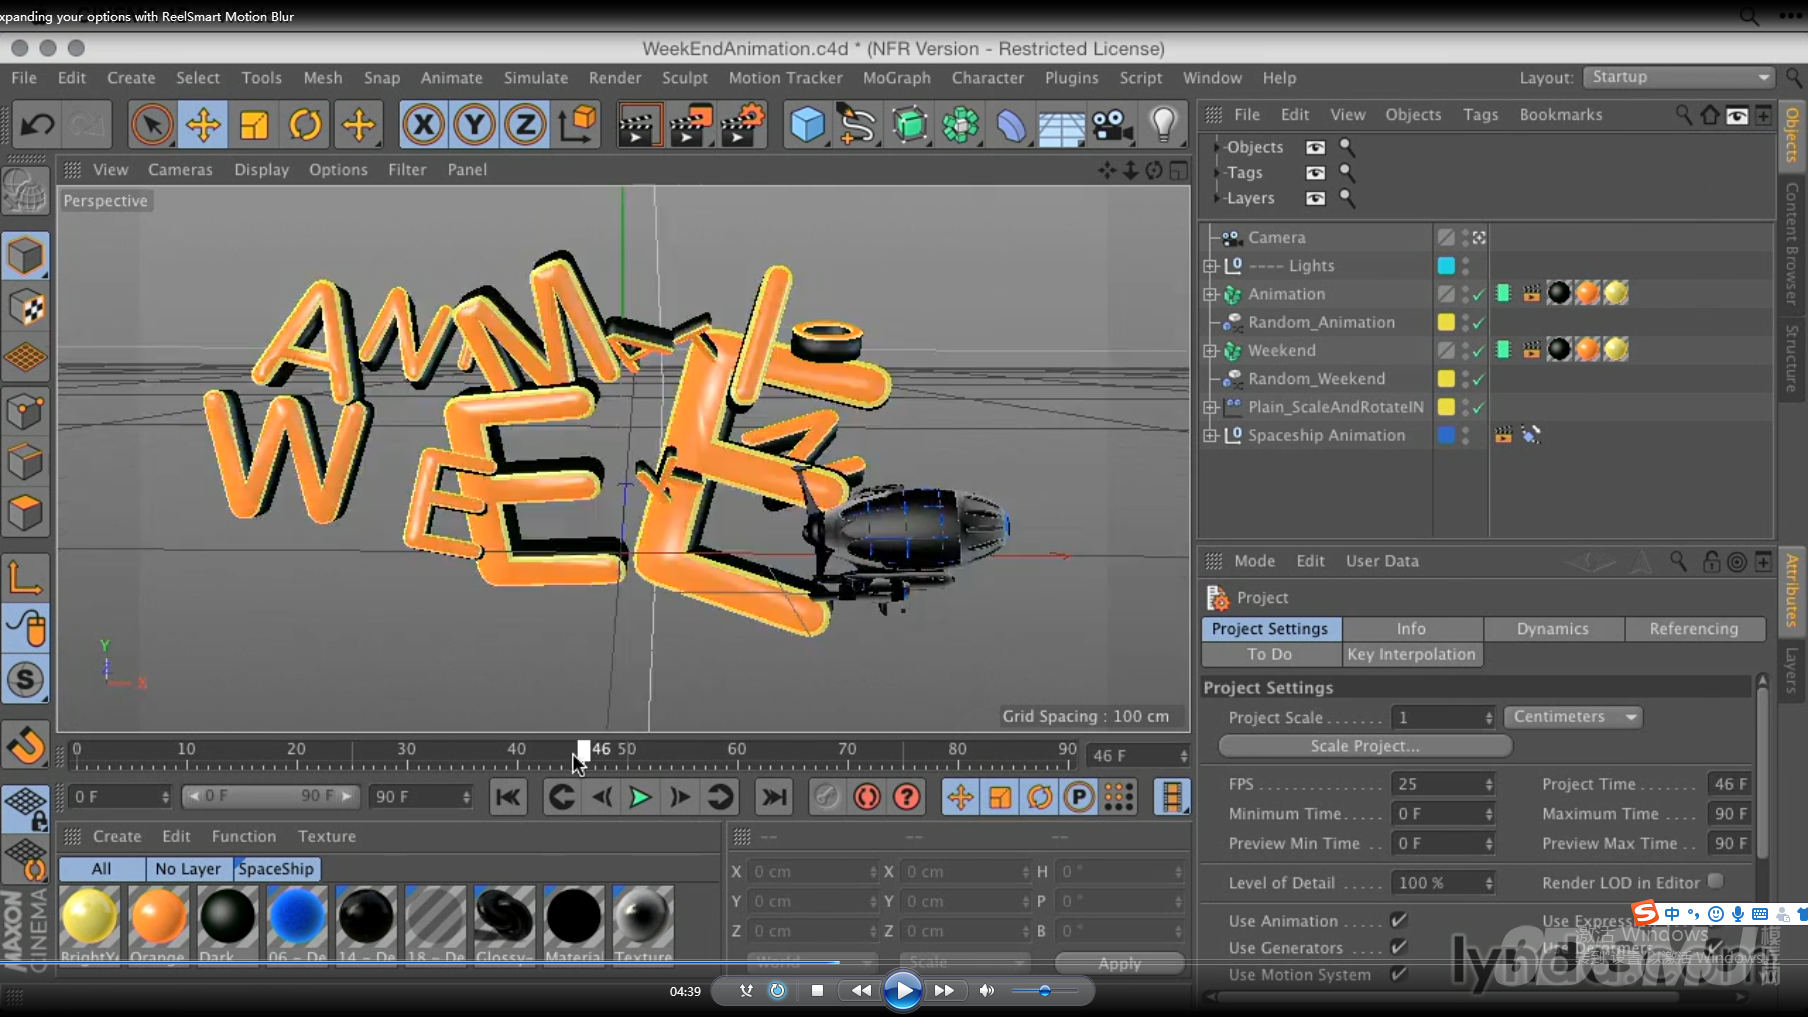This screenshot has width=1808, height=1017.
Task: Click the Scale Project... button
Action: coord(1364,746)
